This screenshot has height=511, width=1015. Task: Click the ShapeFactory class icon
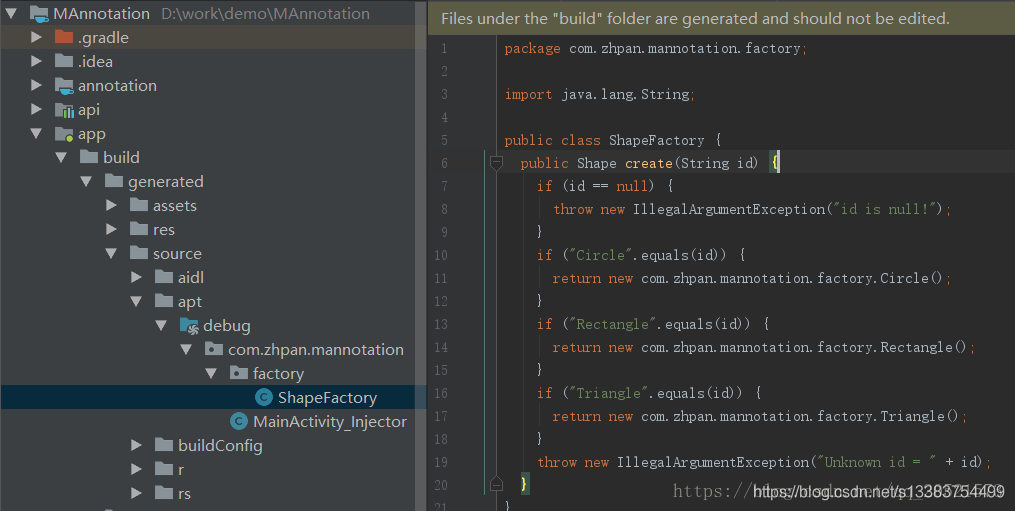pos(263,398)
